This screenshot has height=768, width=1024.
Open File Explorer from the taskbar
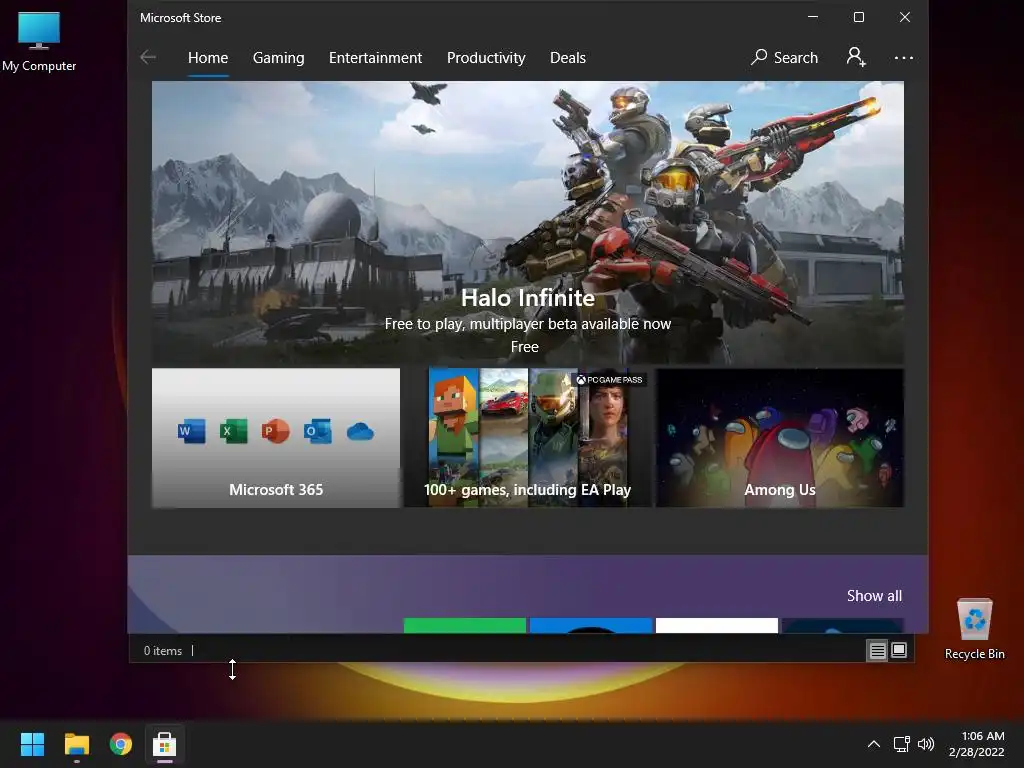[x=76, y=744]
